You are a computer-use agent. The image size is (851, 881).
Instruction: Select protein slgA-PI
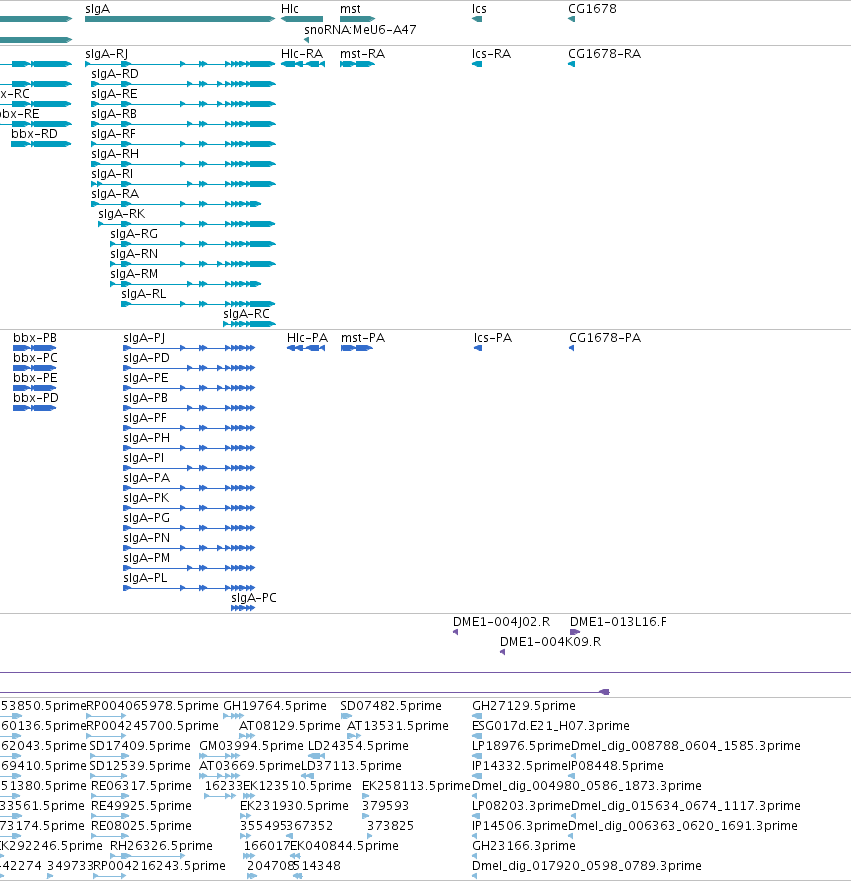point(189,468)
